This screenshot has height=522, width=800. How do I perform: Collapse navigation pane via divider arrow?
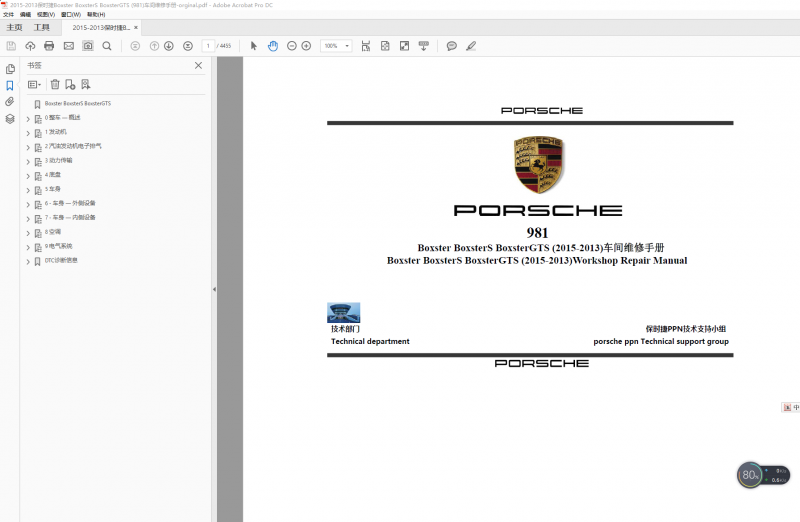pos(214,289)
